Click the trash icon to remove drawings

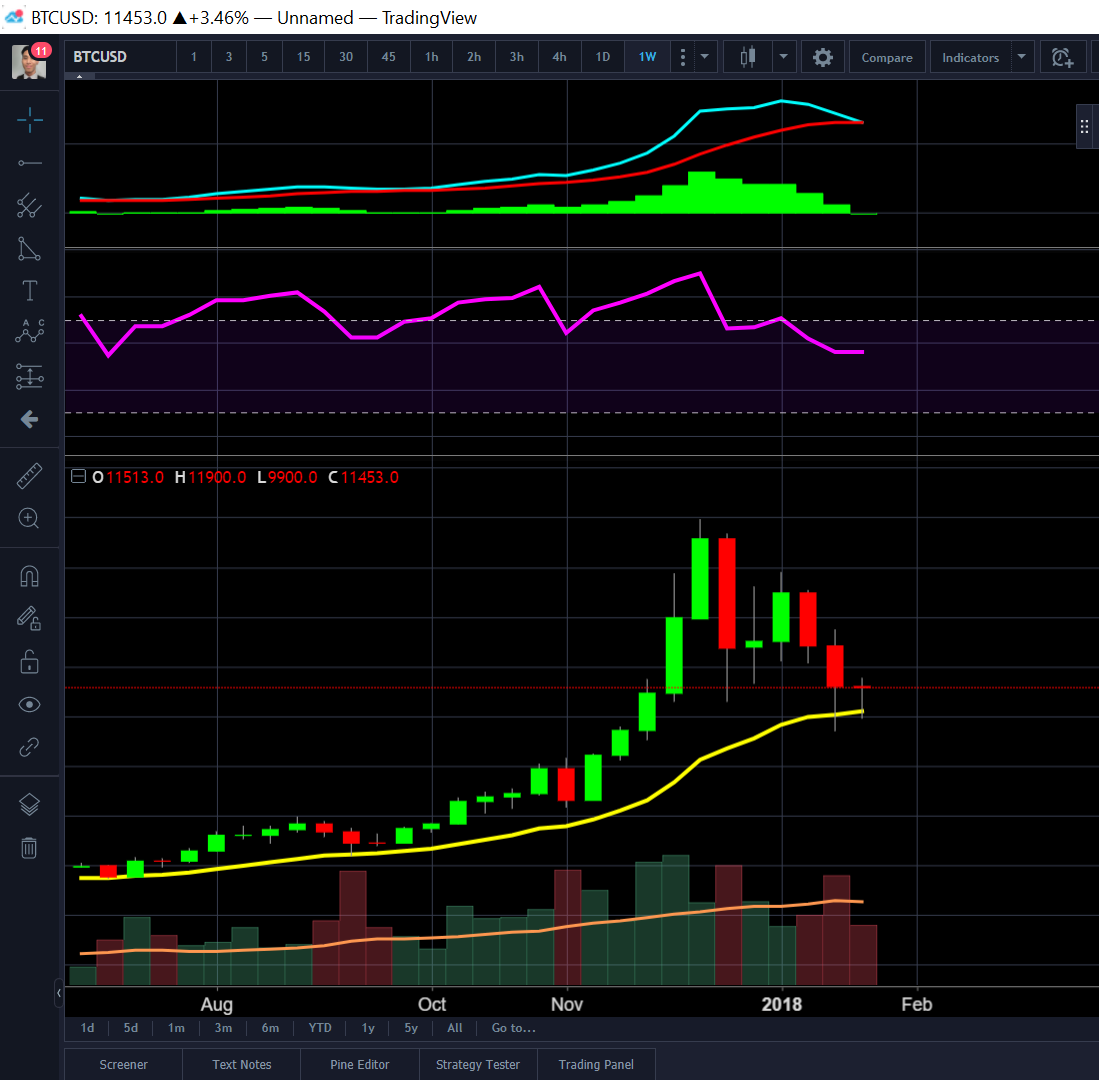tap(29, 848)
